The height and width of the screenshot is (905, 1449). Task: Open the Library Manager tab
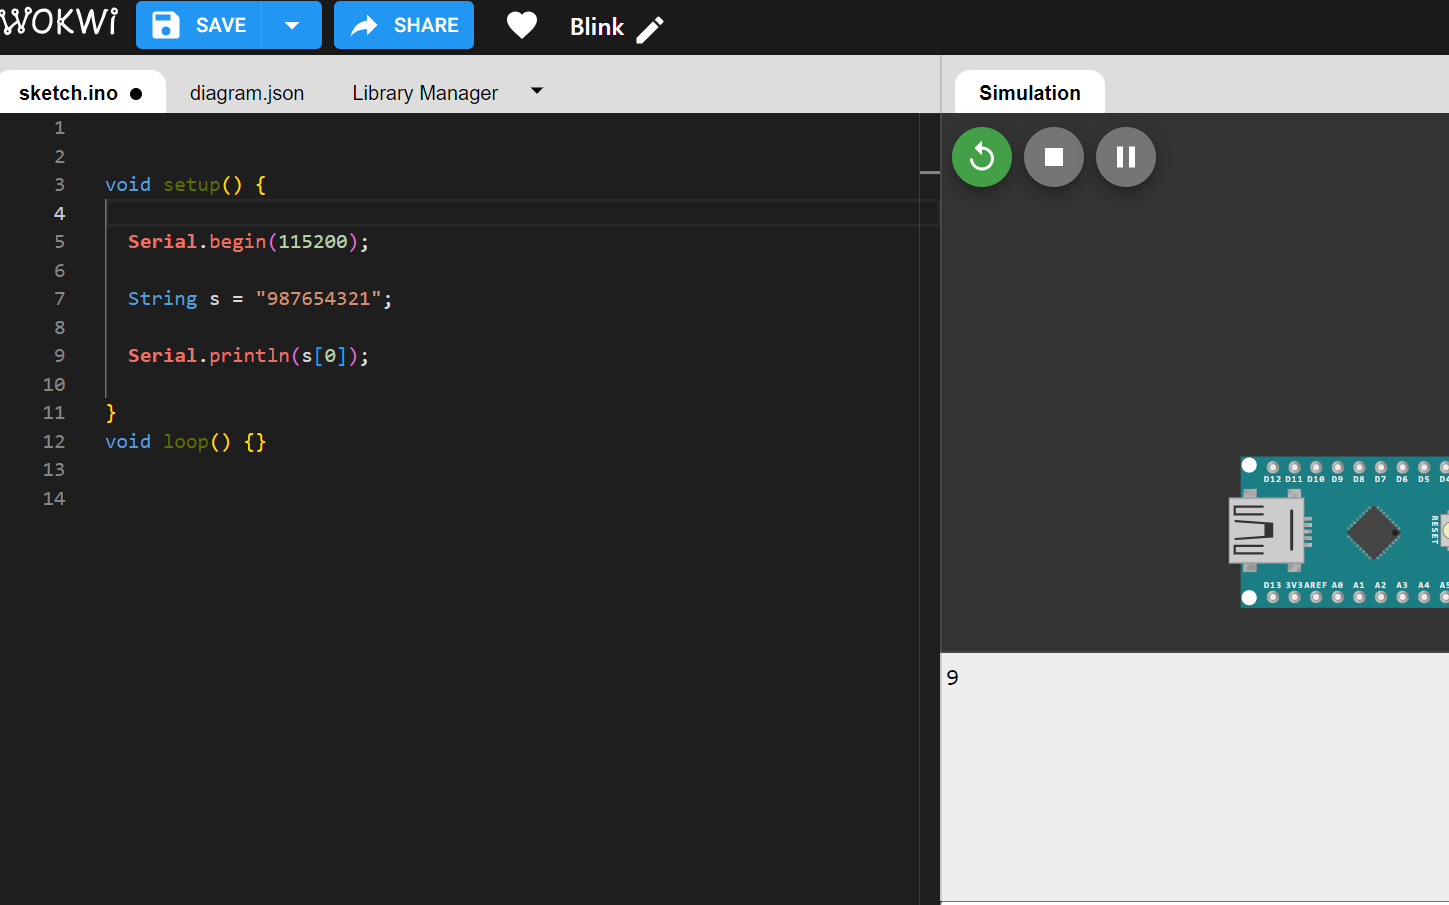point(425,93)
